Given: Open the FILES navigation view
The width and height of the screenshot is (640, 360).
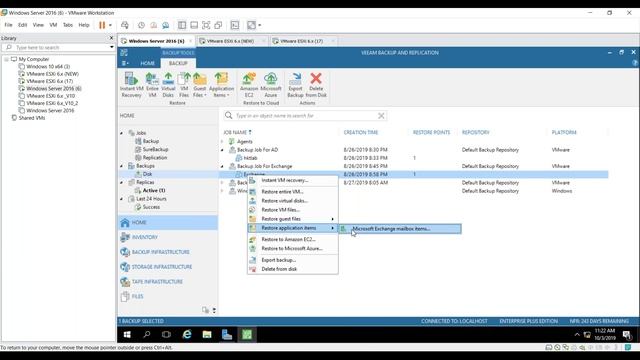Looking at the screenshot, I should pyautogui.click(x=168, y=296).
